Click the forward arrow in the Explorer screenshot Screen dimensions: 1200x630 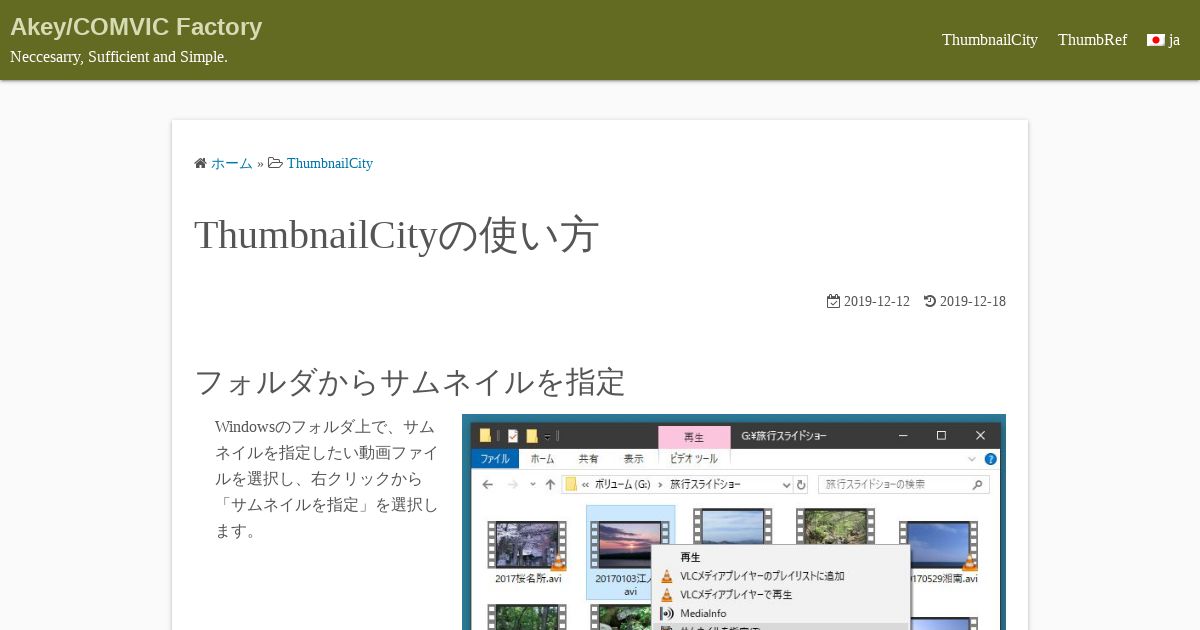(512, 484)
